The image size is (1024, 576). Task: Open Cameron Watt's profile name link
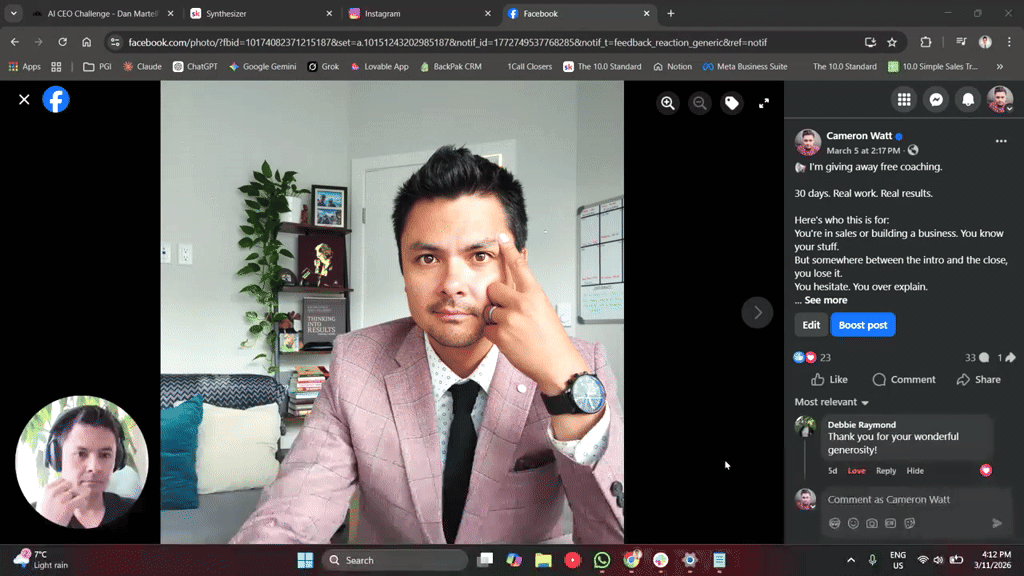tap(859, 136)
